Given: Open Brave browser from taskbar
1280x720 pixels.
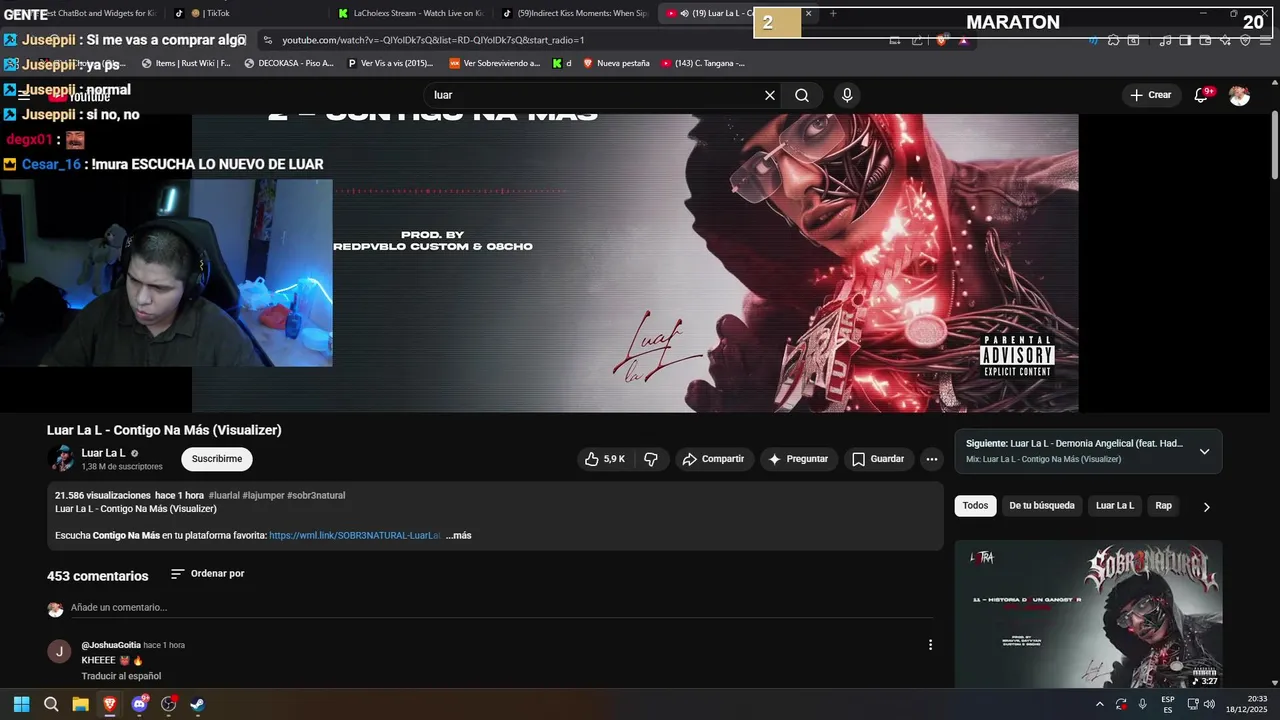Looking at the screenshot, I should point(110,704).
